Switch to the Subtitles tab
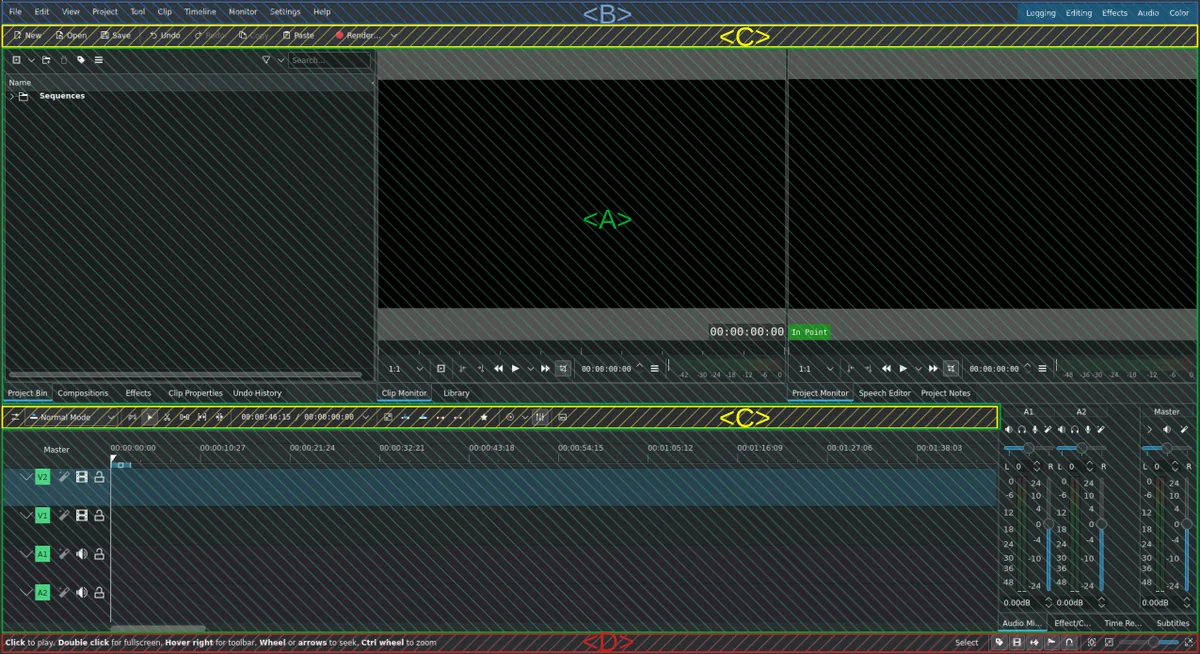The width and height of the screenshot is (1200, 654). 1173,623
